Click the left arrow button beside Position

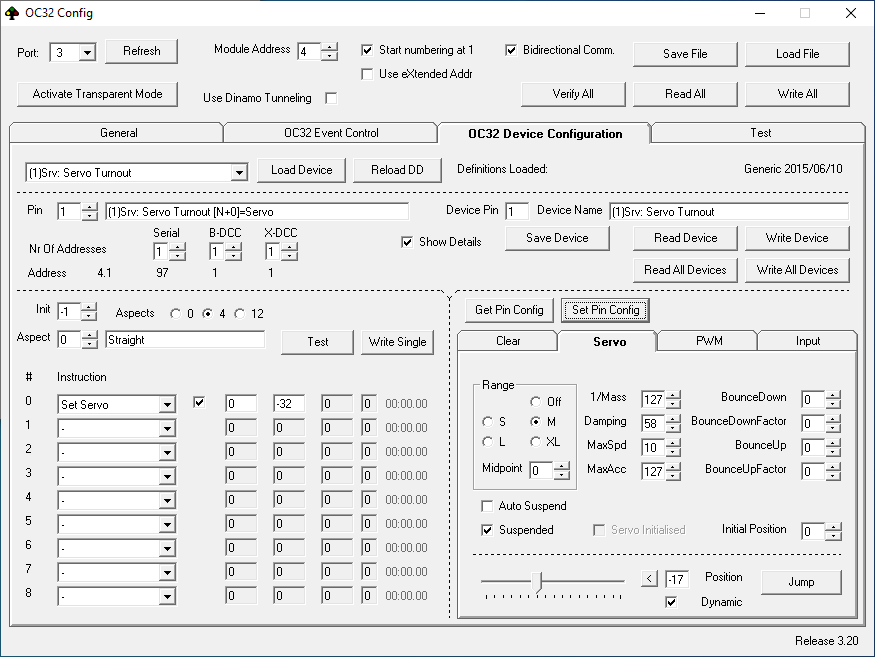coord(650,578)
